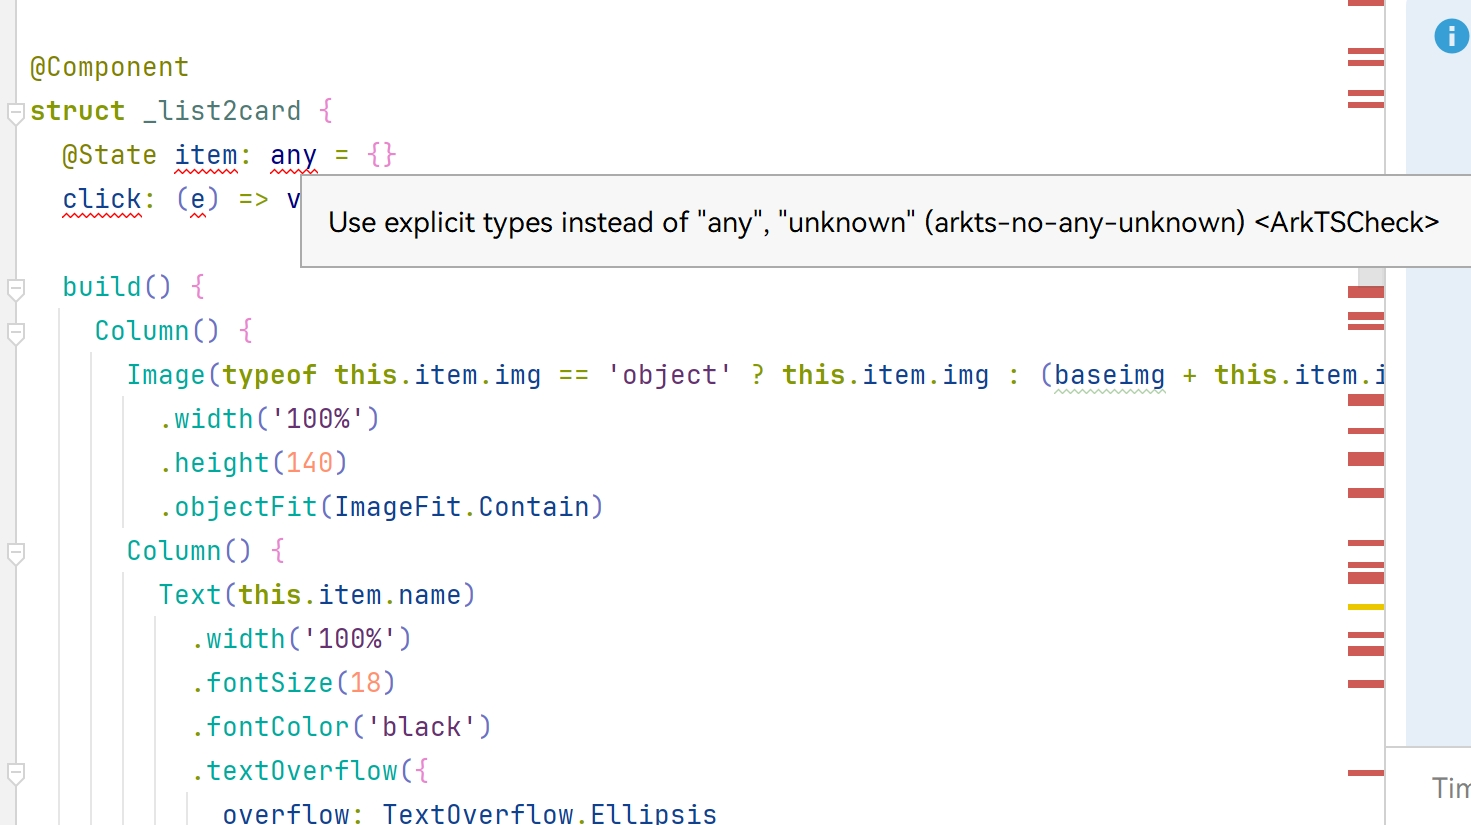This screenshot has width=1471, height=825.
Task: Select the red-underlined "click" property name
Action: click(x=102, y=200)
